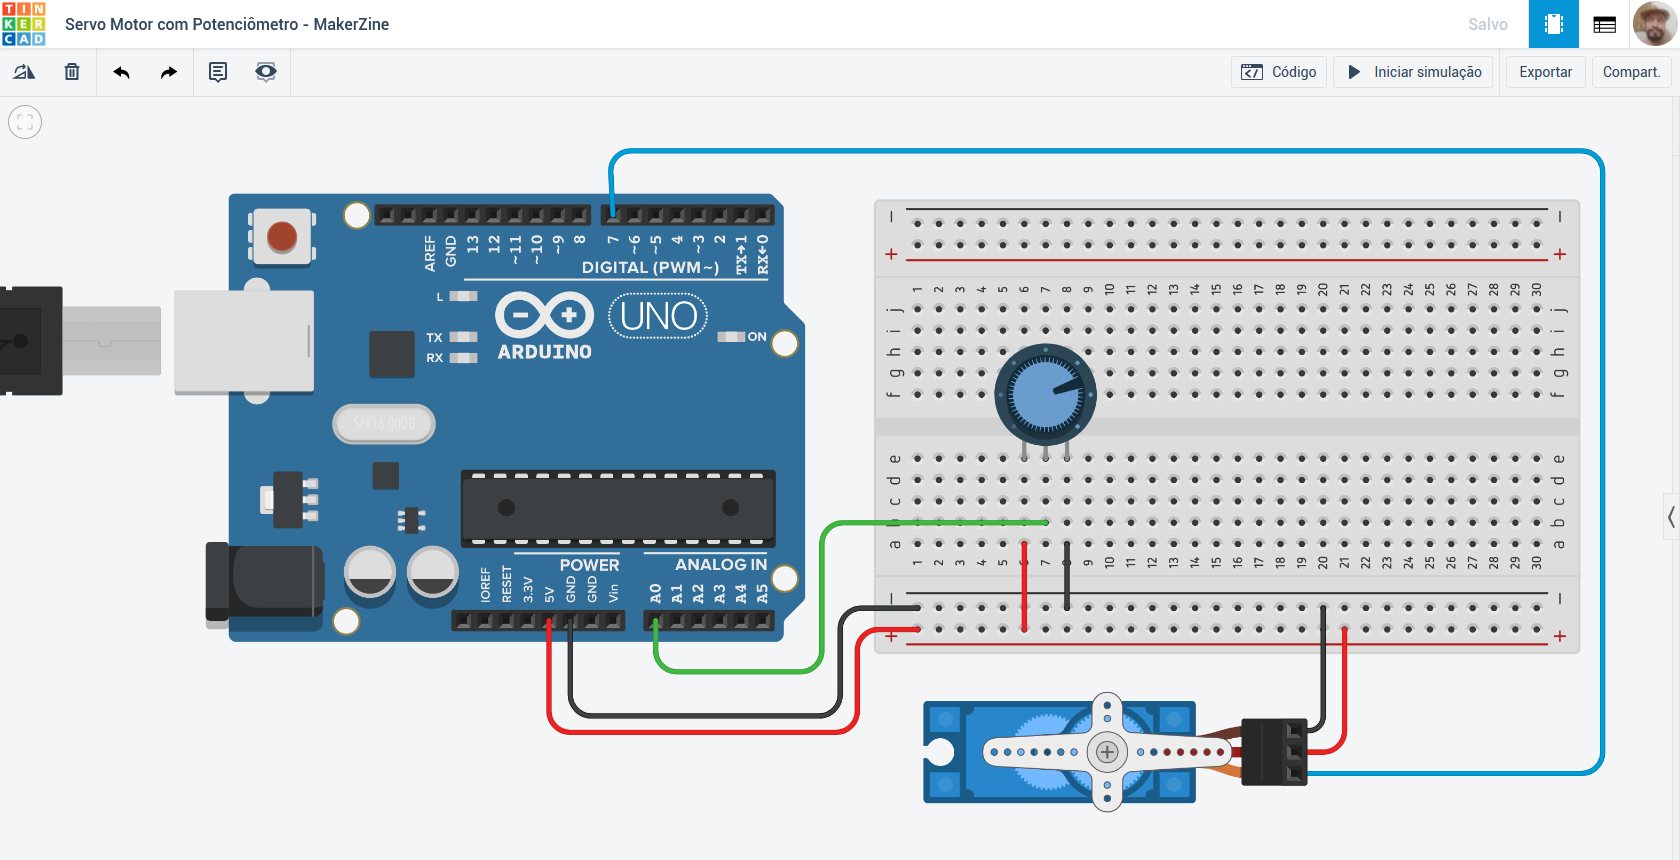Redo the last action
The image size is (1680, 860).
coord(169,72)
